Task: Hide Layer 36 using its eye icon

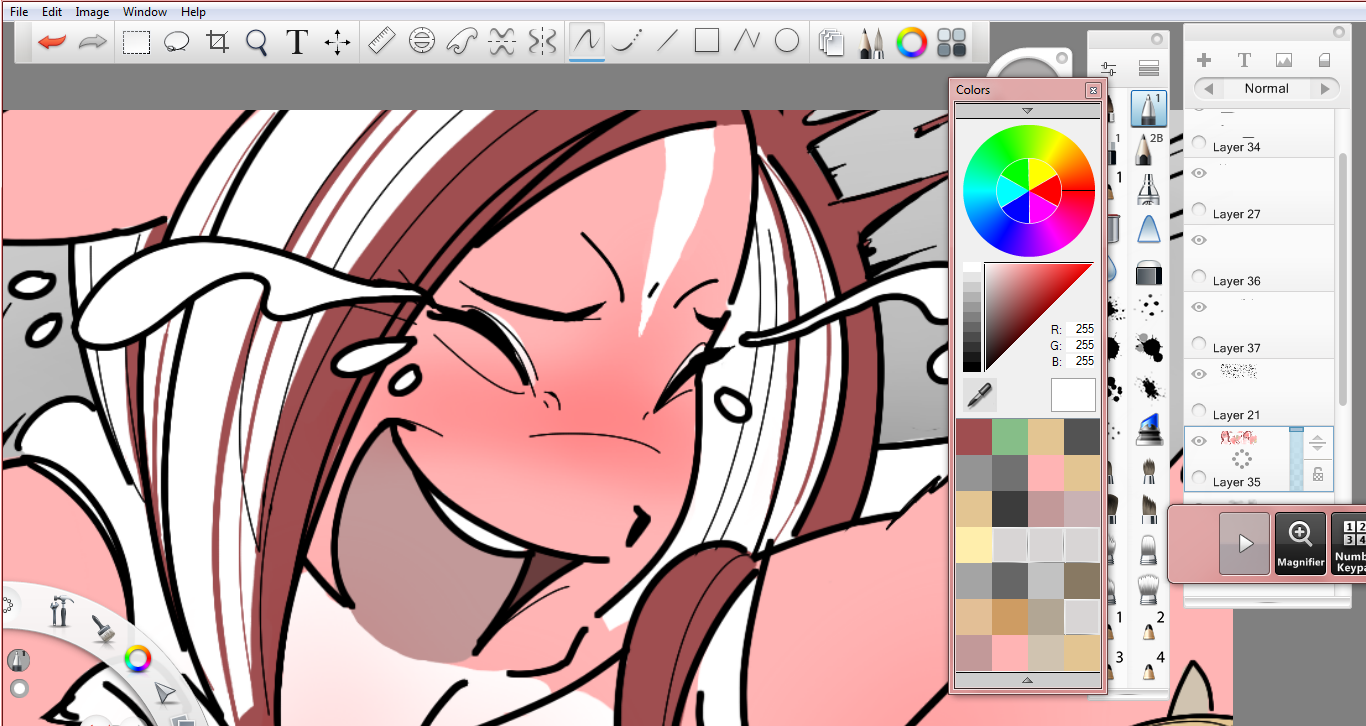Action: coord(1199,240)
